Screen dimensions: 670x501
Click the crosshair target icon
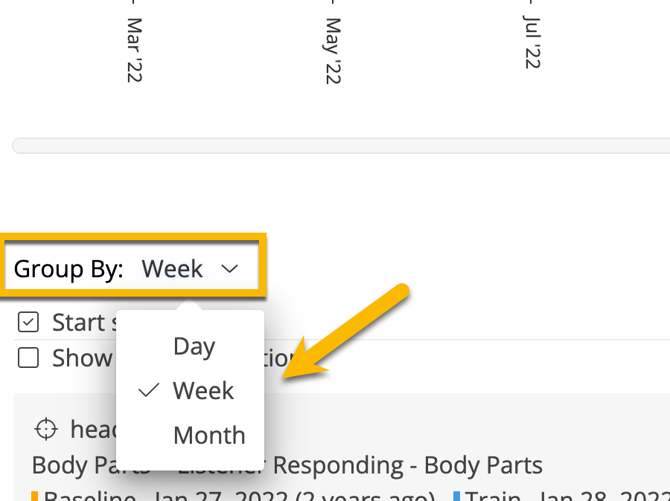click(x=46, y=430)
